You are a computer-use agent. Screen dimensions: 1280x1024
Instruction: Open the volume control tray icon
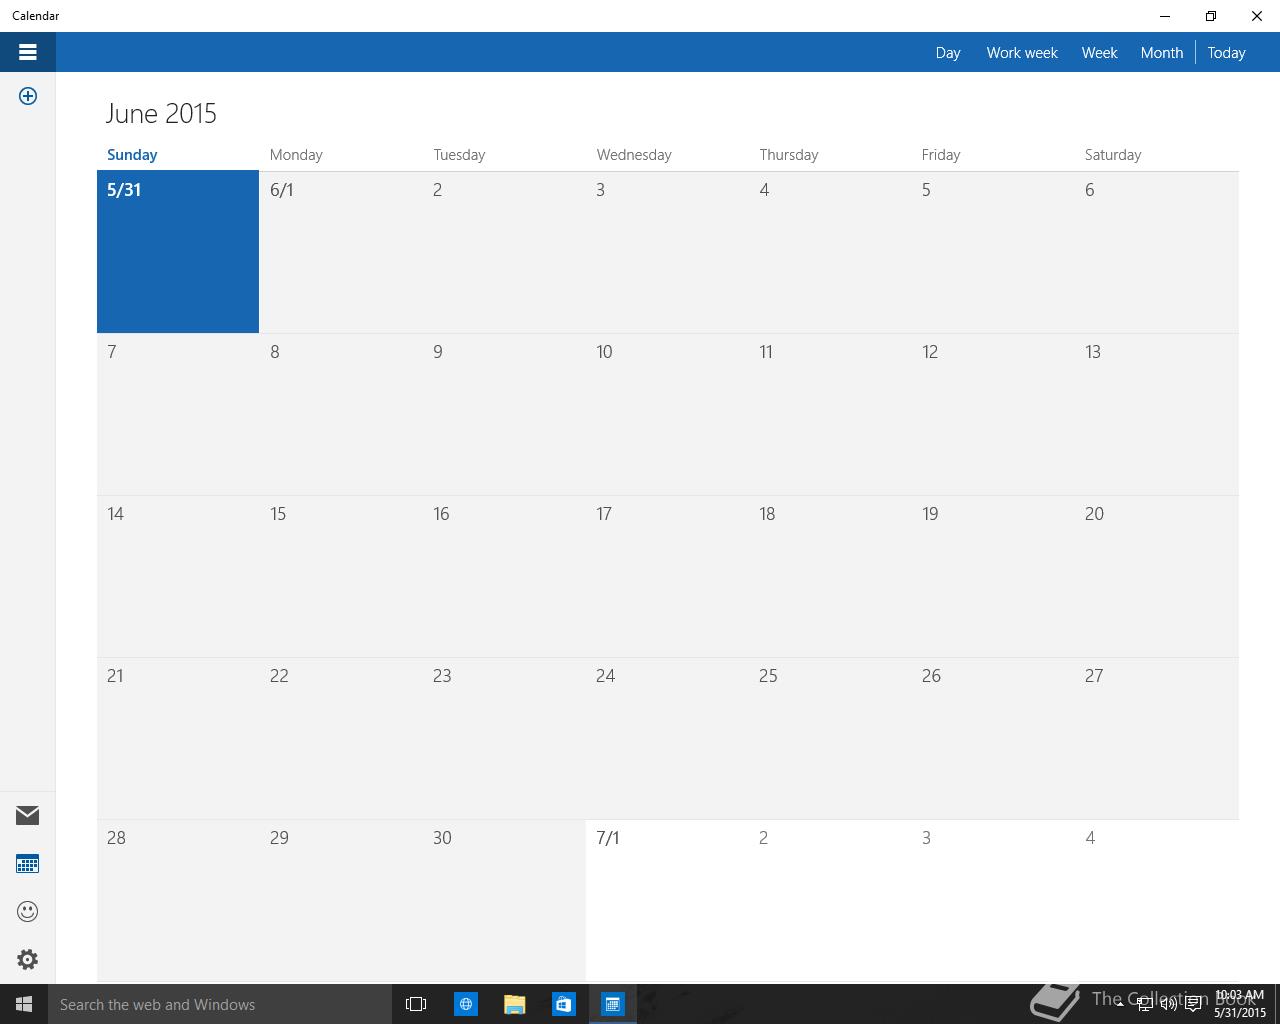(x=1168, y=1004)
